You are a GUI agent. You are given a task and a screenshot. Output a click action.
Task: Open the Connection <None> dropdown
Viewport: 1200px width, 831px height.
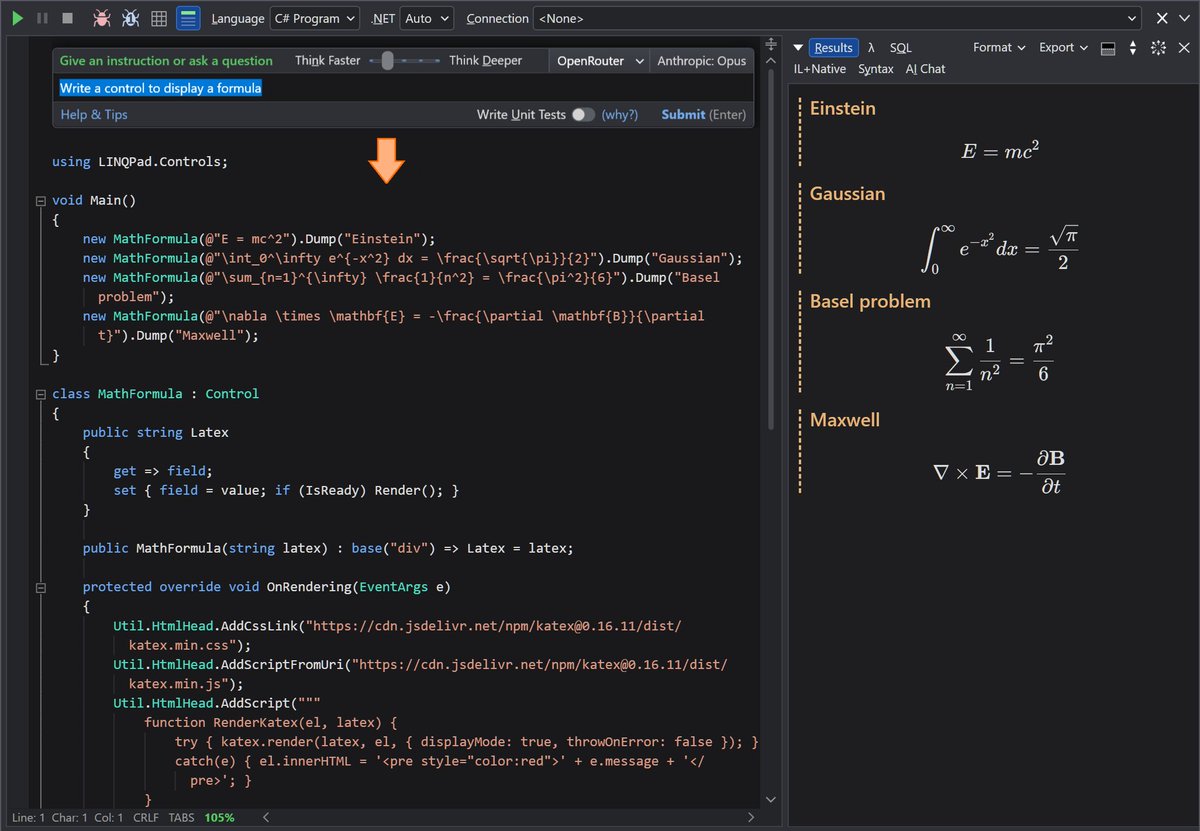[x=837, y=18]
